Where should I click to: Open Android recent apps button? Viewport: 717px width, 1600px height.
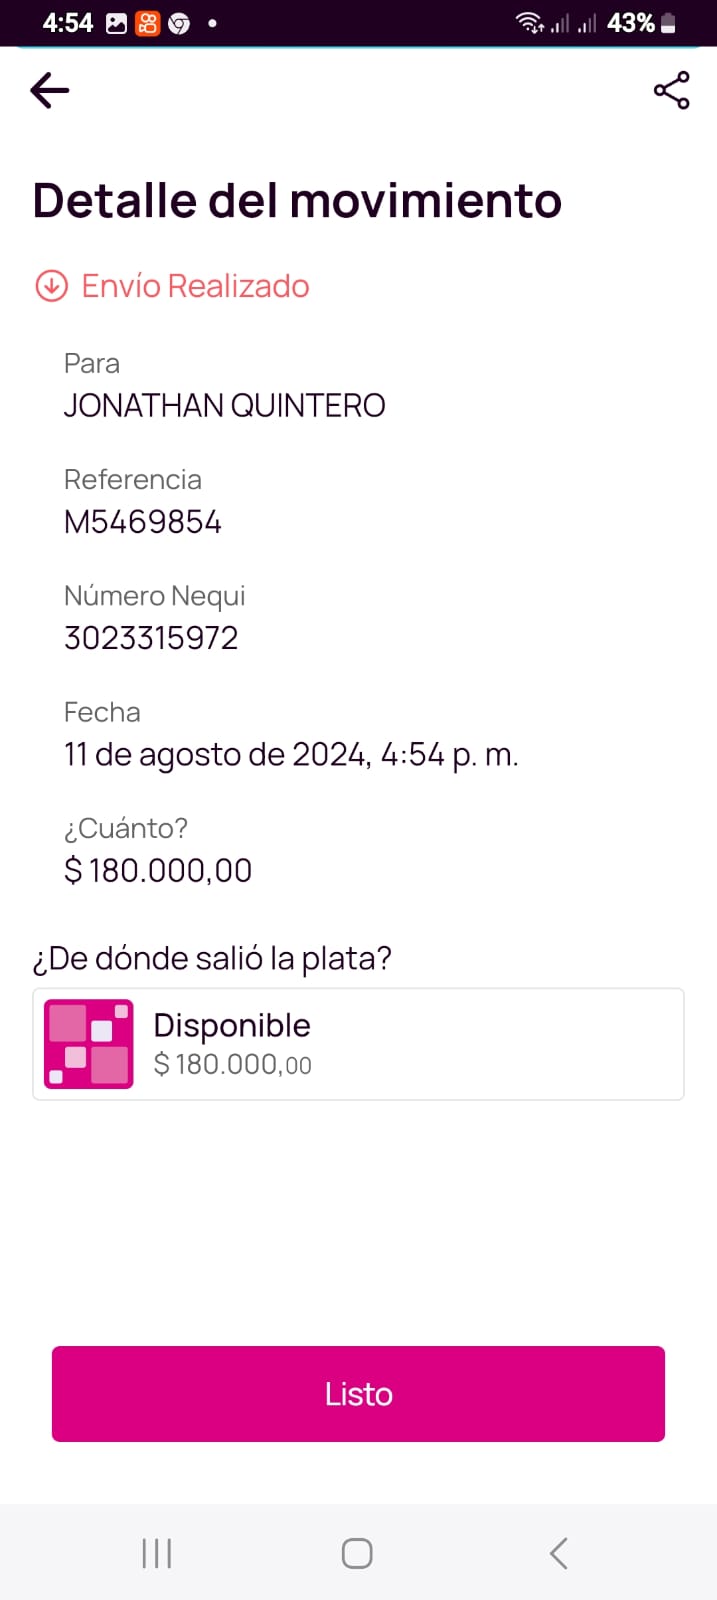(x=157, y=1553)
